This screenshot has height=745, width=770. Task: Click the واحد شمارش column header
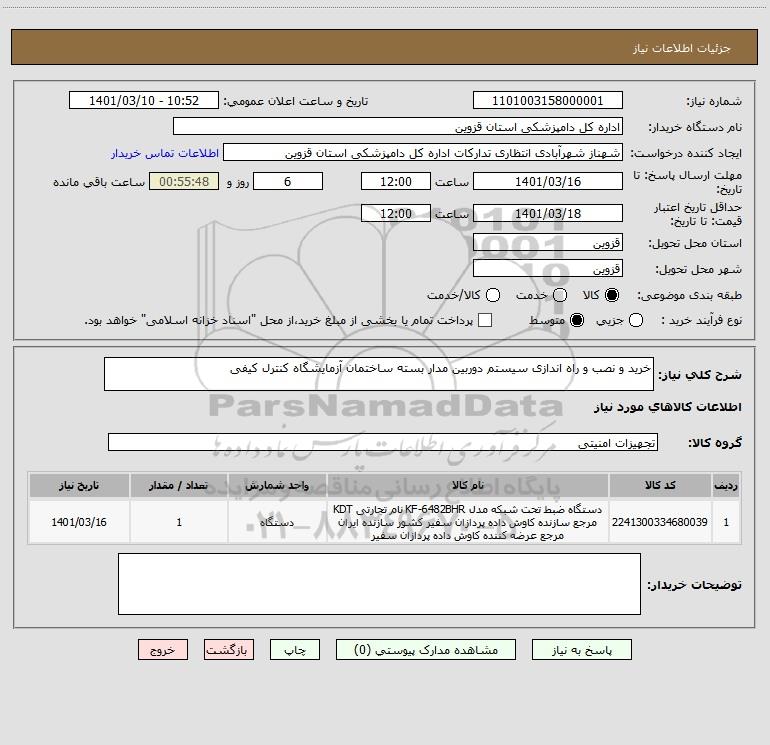pyautogui.click(x=277, y=485)
